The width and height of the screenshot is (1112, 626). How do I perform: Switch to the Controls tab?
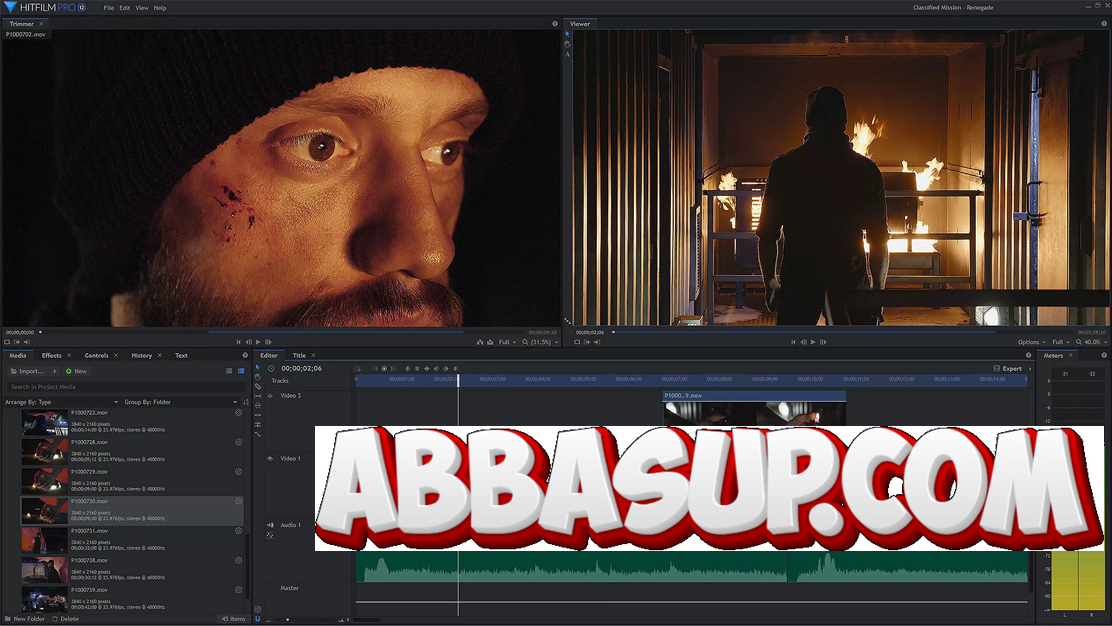(x=96, y=355)
